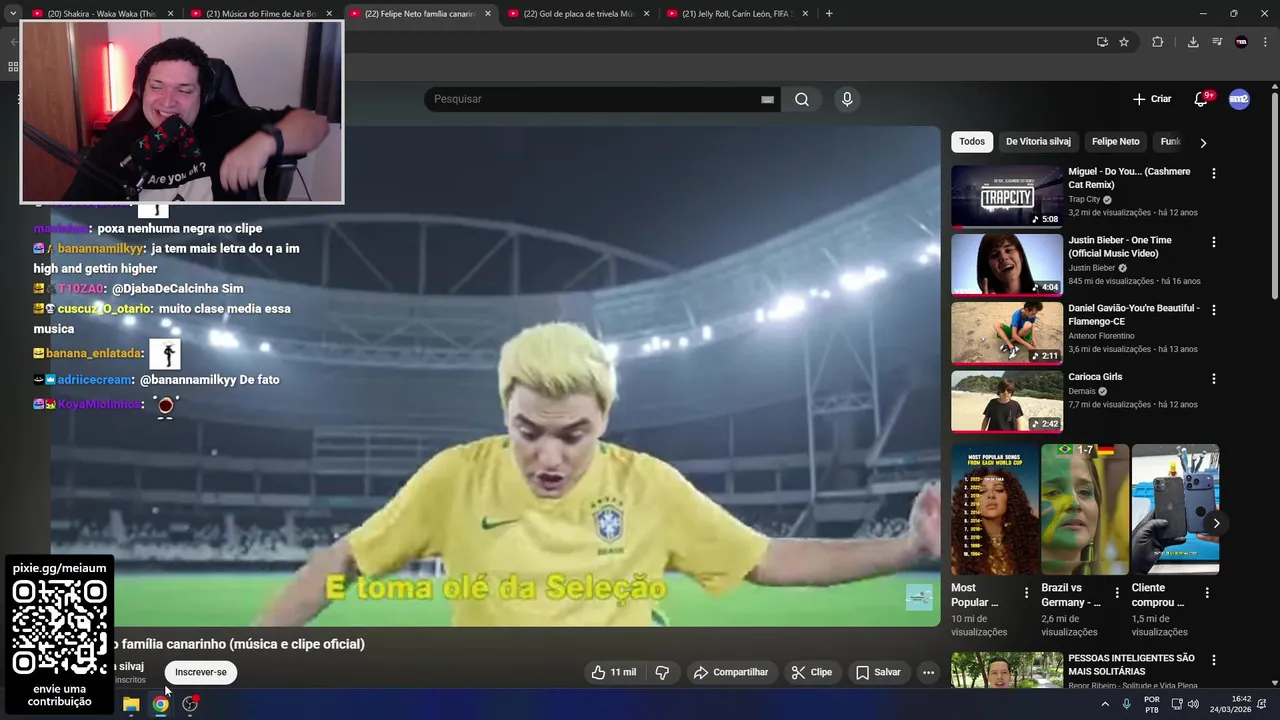The image size is (1280, 720).
Task: Open File Explorer from the taskbar
Action: pos(131,704)
